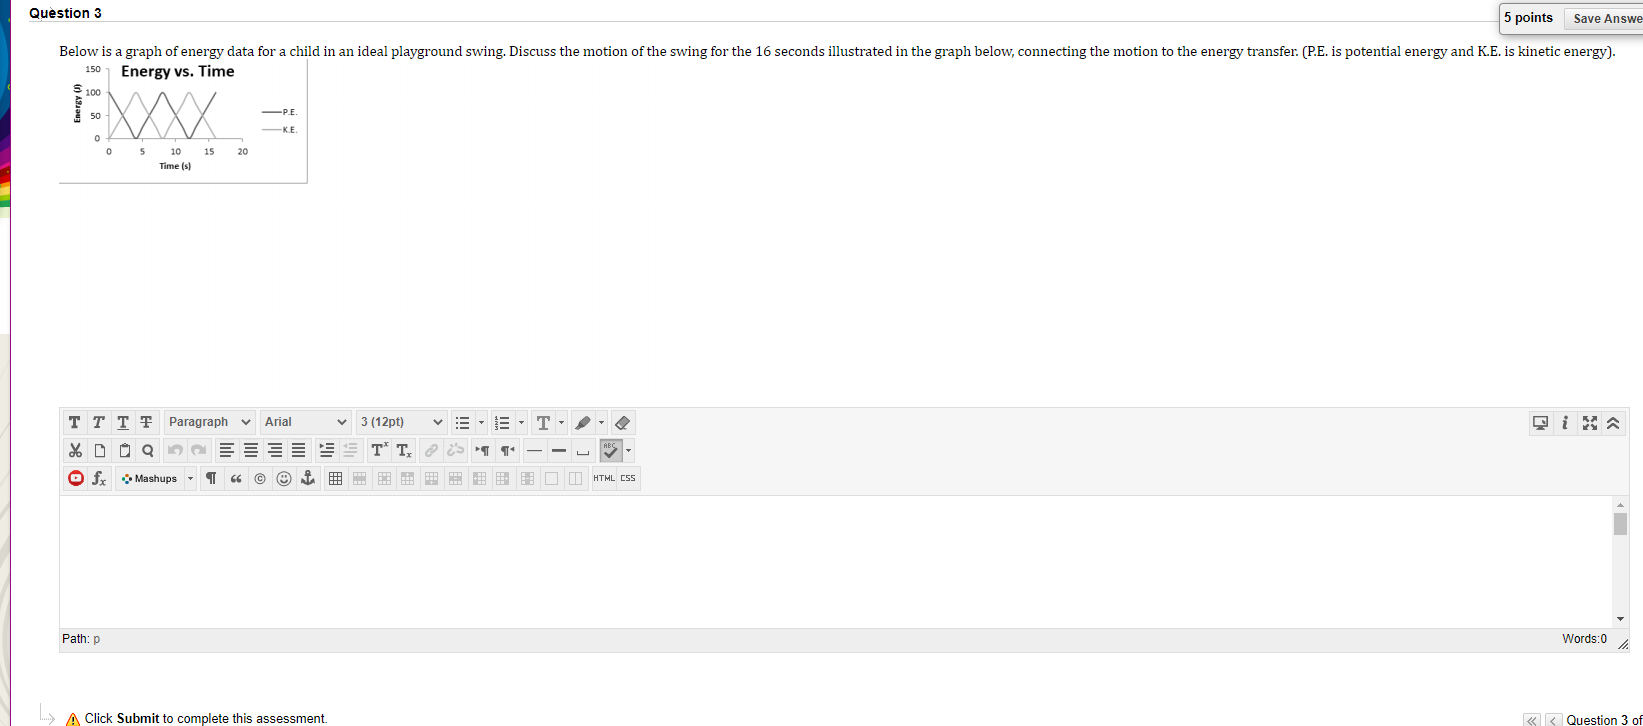Open the Find magnifier tool
The width and height of the screenshot is (1643, 726).
[148, 450]
